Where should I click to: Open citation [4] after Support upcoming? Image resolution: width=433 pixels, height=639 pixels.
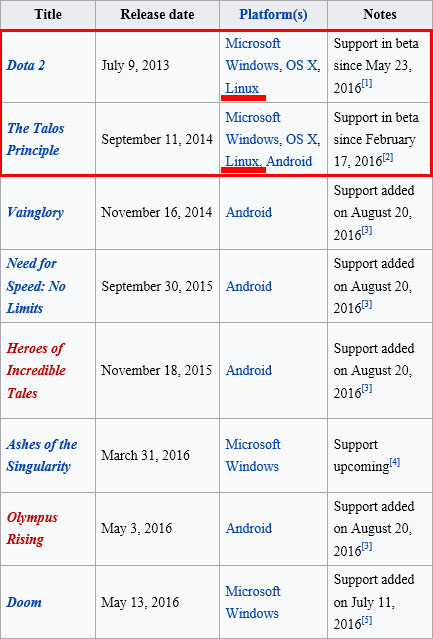point(395,463)
